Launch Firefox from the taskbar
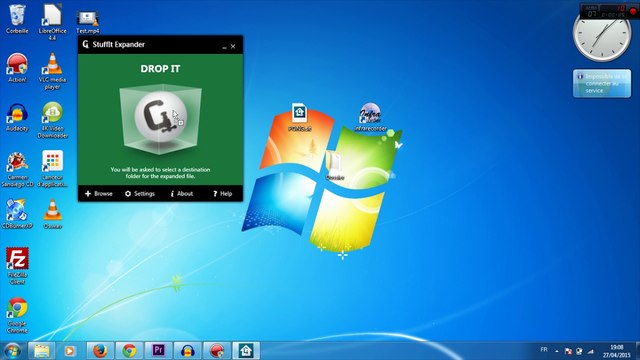 [x=100, y=351]
